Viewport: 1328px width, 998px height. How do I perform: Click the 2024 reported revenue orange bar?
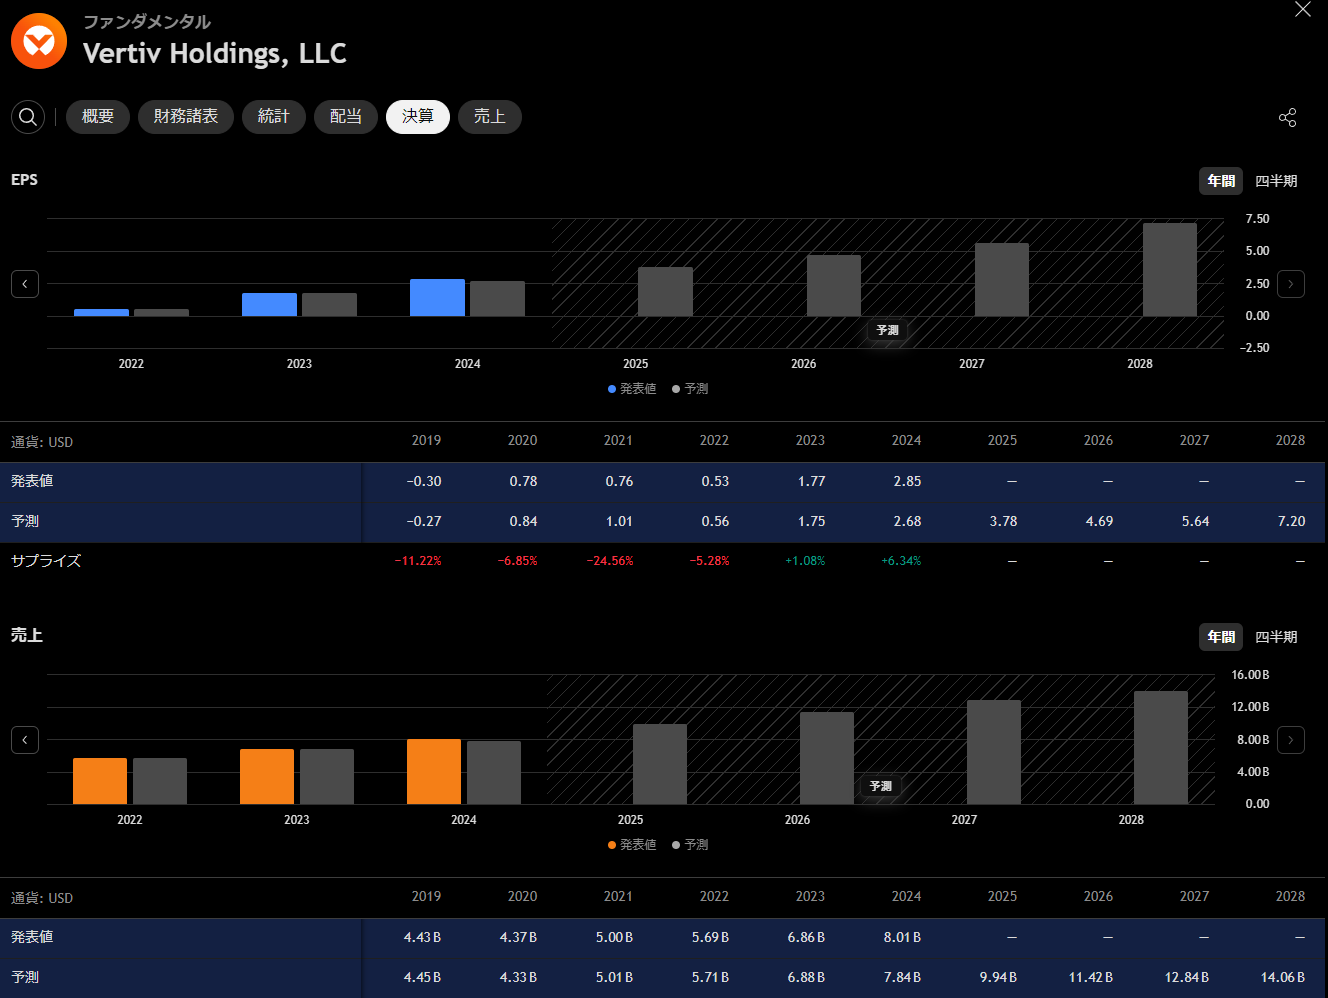point(434,772)
